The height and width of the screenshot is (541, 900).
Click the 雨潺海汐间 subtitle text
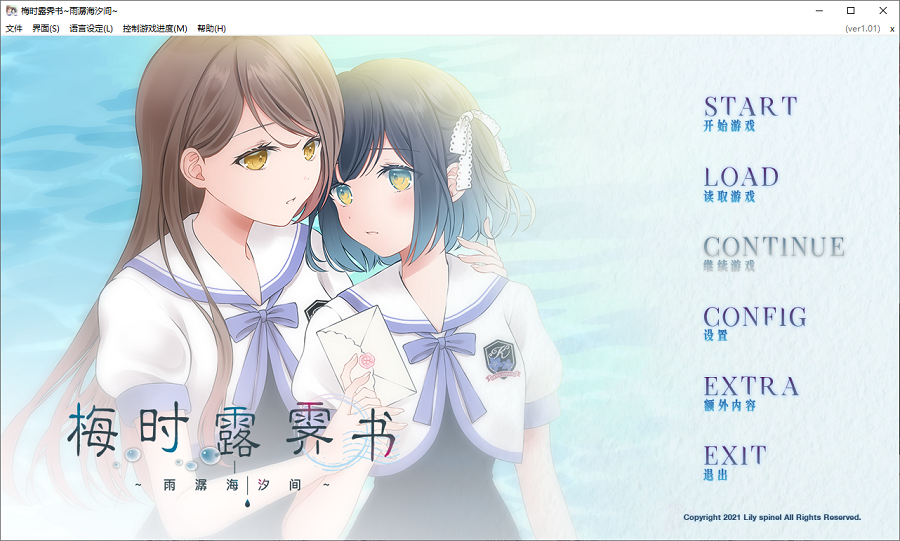[232, 485]
